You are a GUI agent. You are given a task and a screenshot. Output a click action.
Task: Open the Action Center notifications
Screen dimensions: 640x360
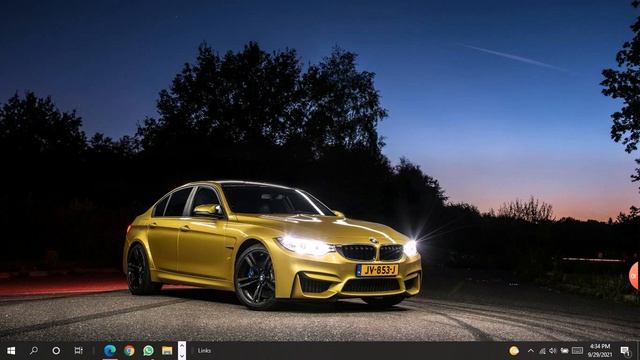click(625, 351)
